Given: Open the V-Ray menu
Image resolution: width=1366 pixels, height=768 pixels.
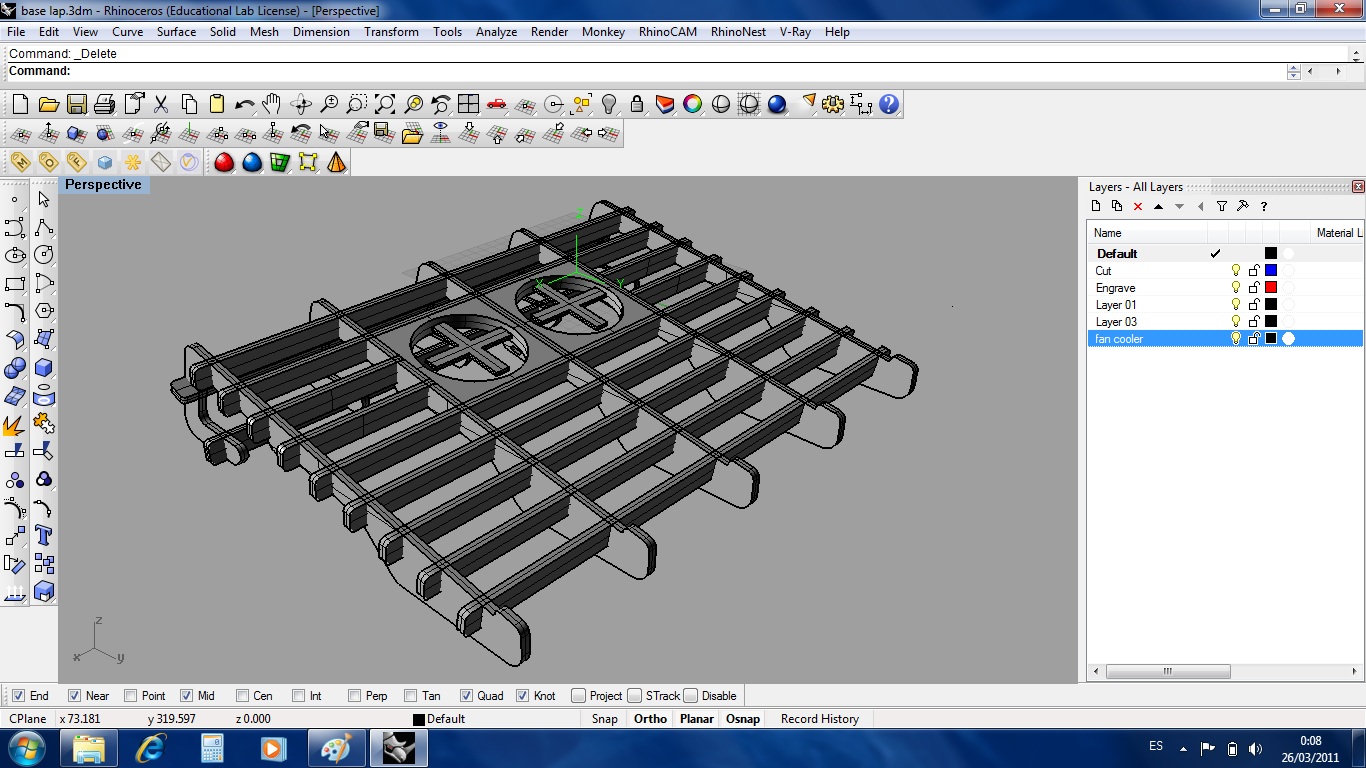Looking at the screenshot, I should coord(795,32).
